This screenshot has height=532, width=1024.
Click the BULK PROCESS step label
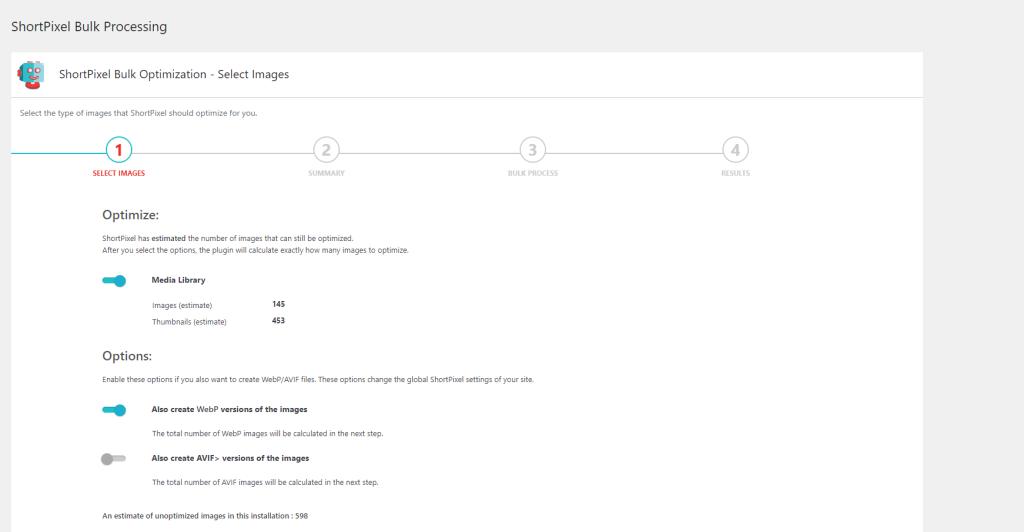[533, 173]
